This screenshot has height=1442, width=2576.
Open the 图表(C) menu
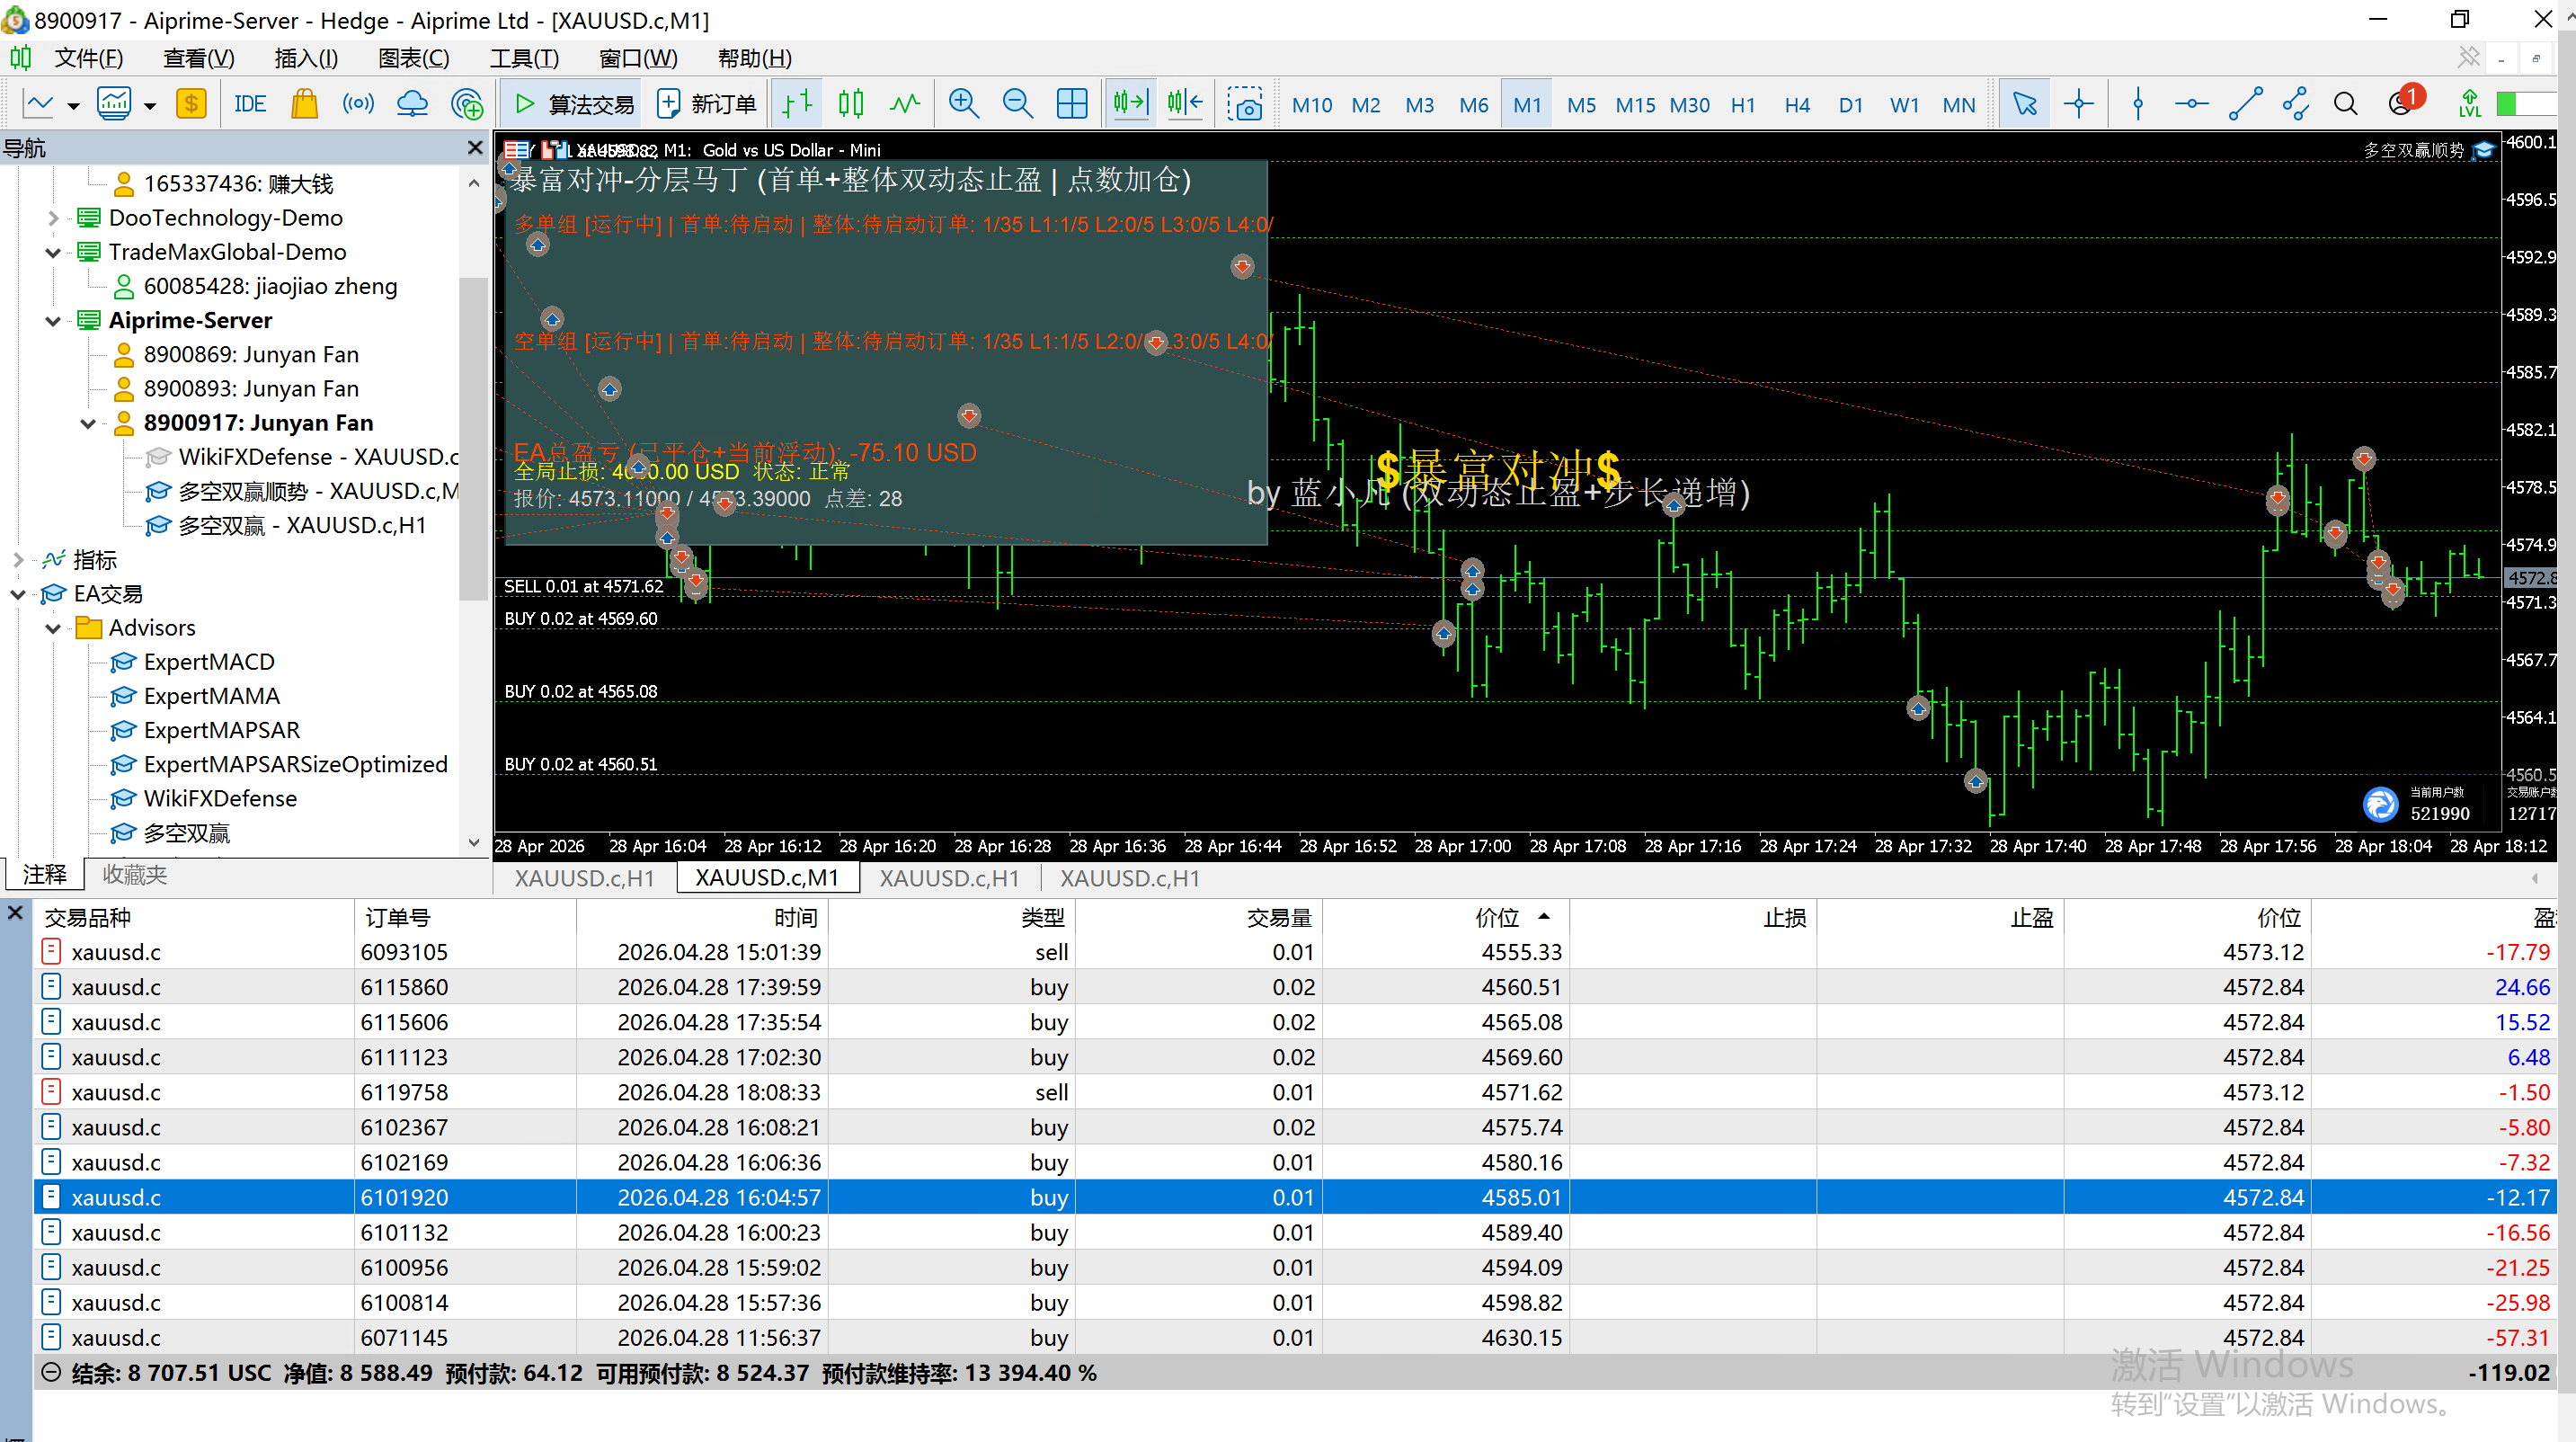coord(413,58)
